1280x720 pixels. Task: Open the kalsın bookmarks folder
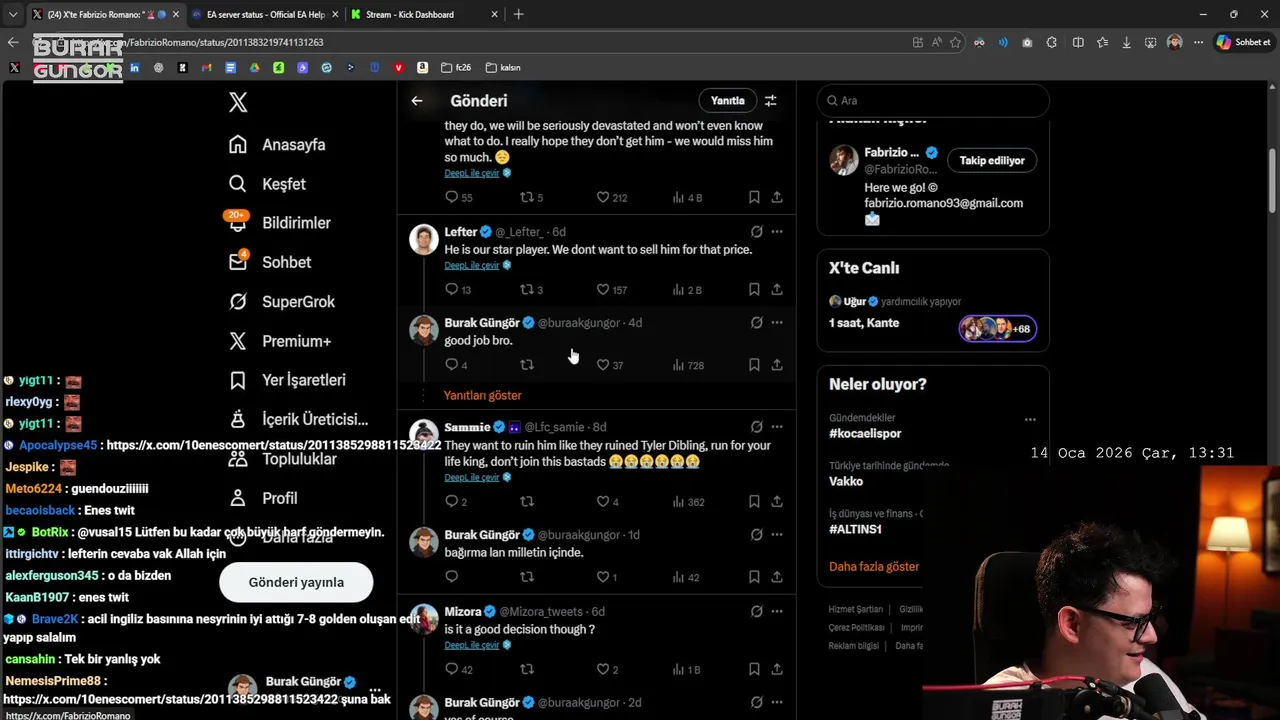[x=503, y=68]
